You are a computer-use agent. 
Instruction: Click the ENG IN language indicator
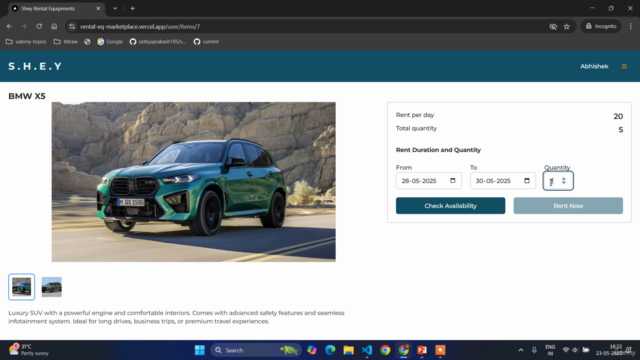(550, 350)
